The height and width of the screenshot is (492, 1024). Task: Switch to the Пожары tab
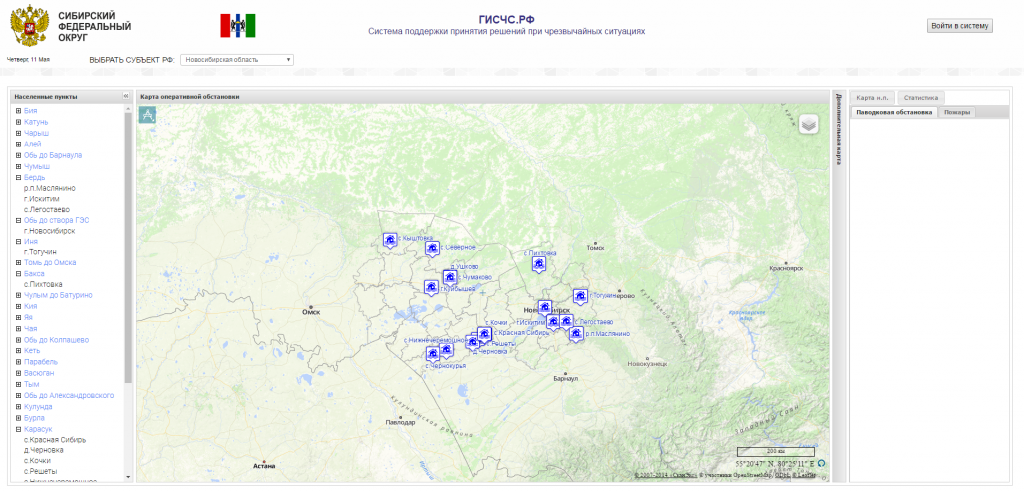click(957, 112)
